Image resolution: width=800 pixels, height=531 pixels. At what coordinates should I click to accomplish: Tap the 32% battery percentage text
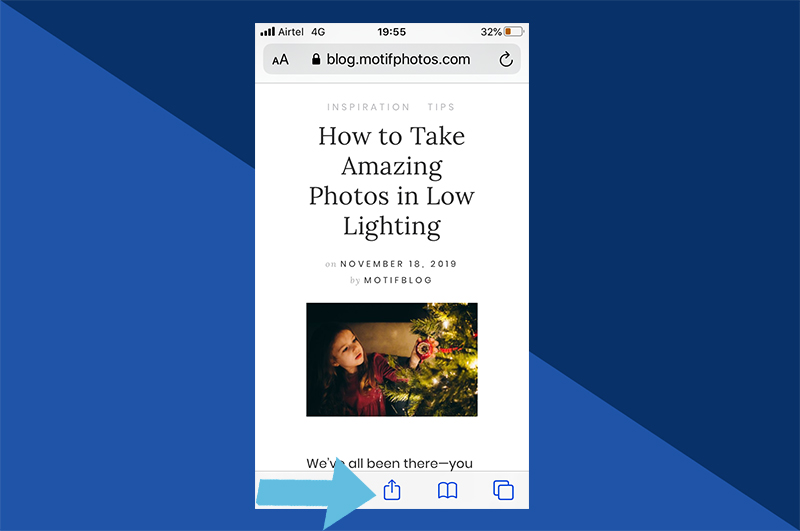point(491,32)
